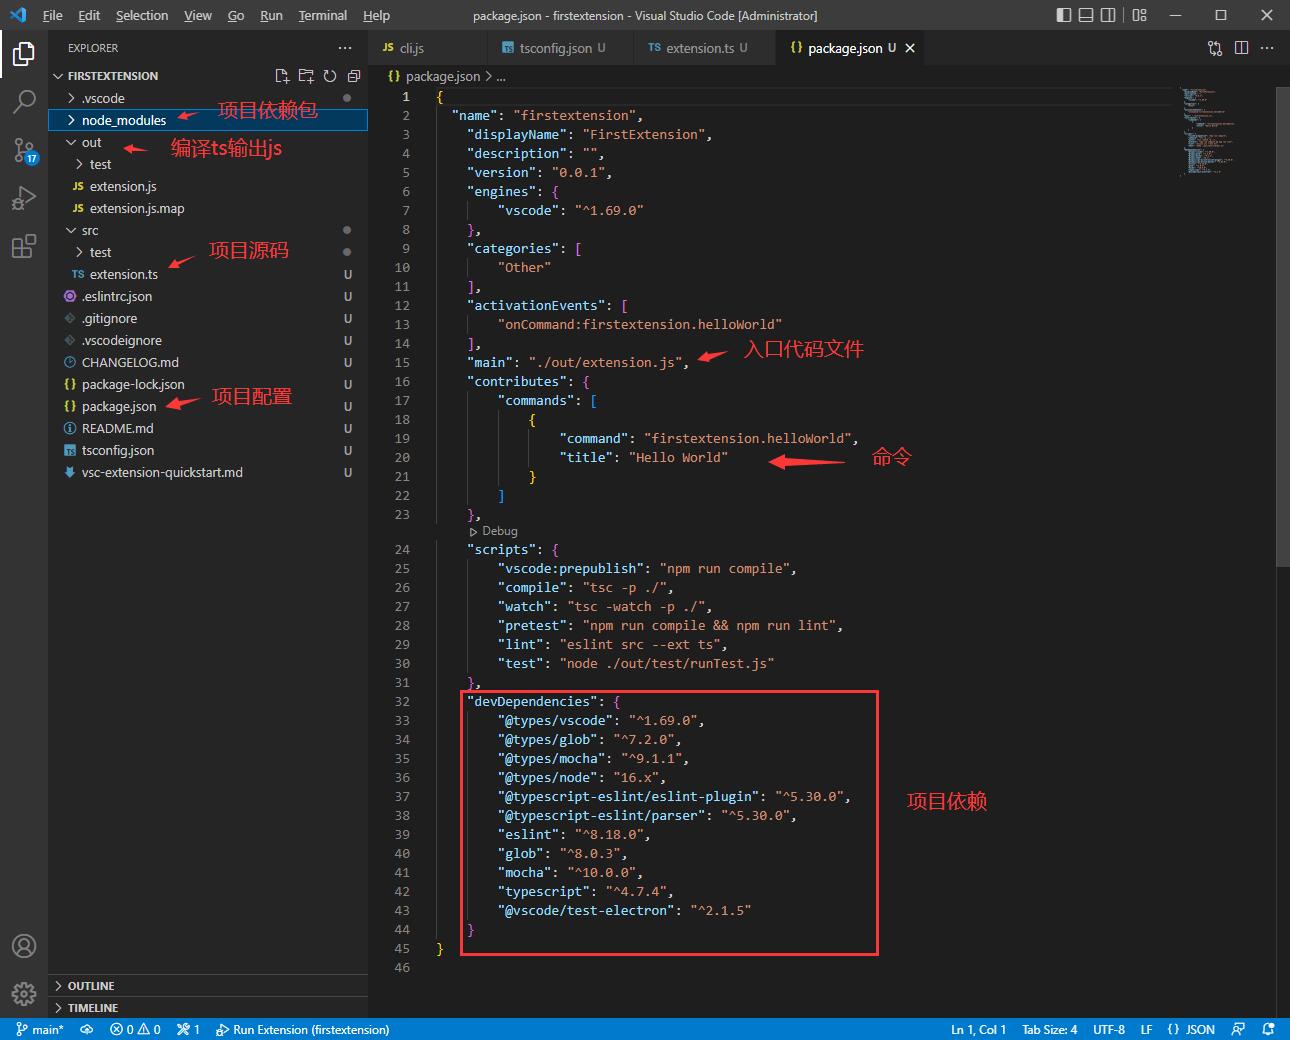Screen dimensions: 1290x1040
Task: Open extension.js.map file
Action: point(208,208)
